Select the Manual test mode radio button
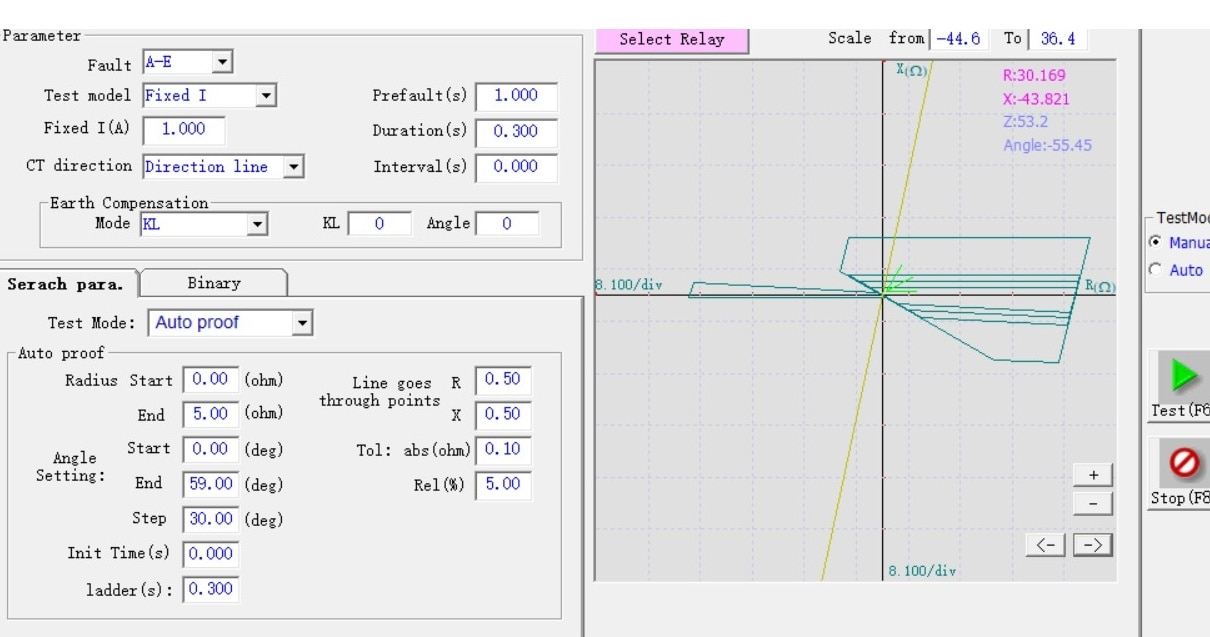Viewport: 1210px width, 637px height. coord(1156,242)
